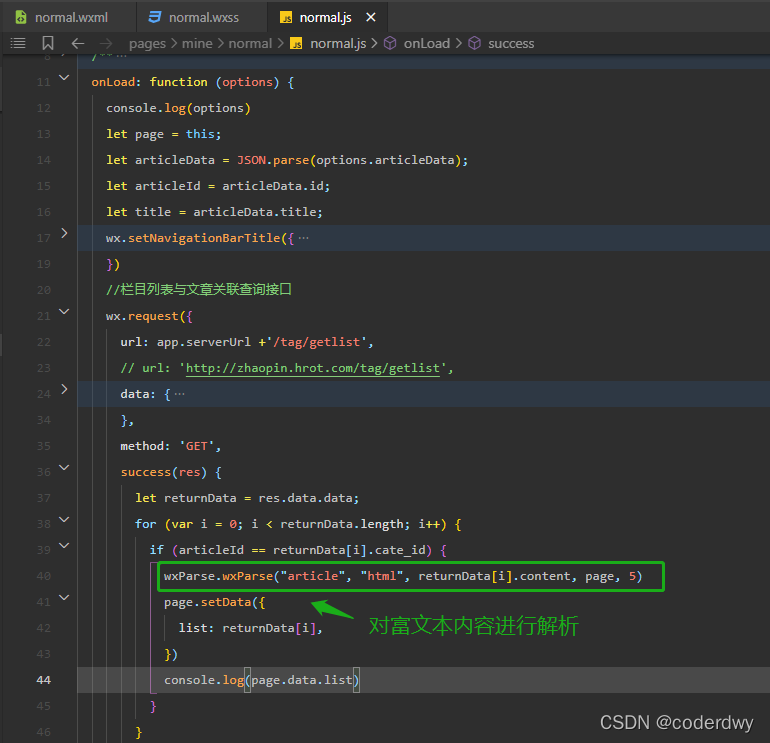
Task: Expand folded ellipsis after wx.setNavigationBarTitle({
Action: coord(303,238)
